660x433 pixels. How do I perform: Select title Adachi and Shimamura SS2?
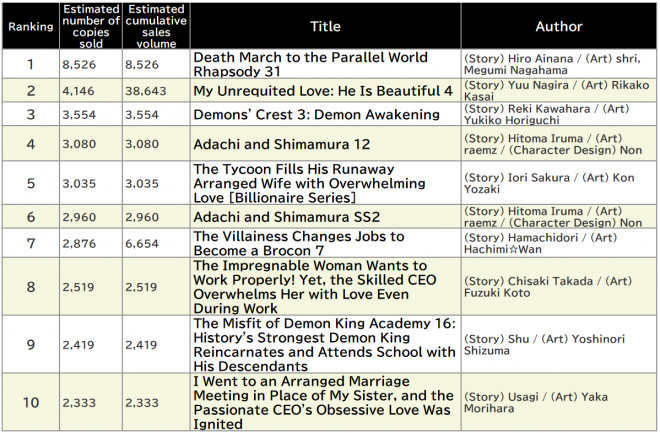click(x=287, y=217)
